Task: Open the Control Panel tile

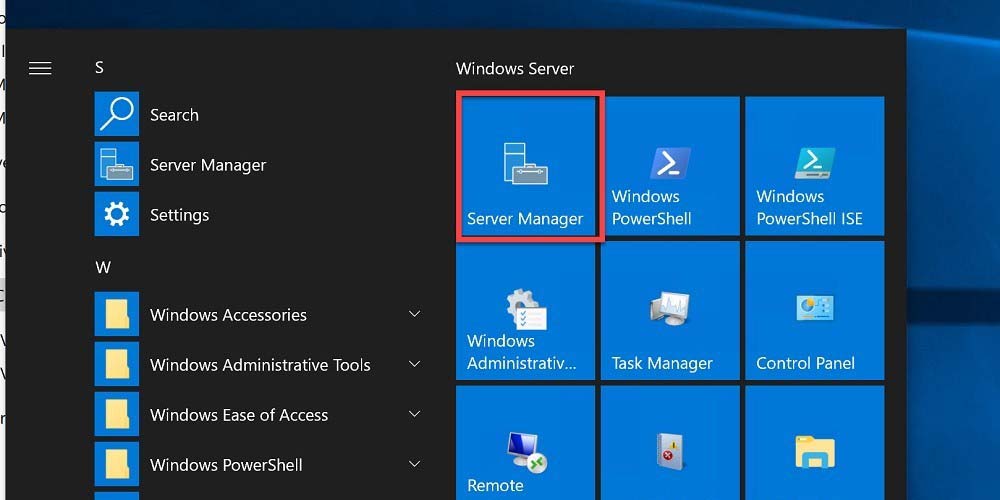Action: click(x=814, y=311)
